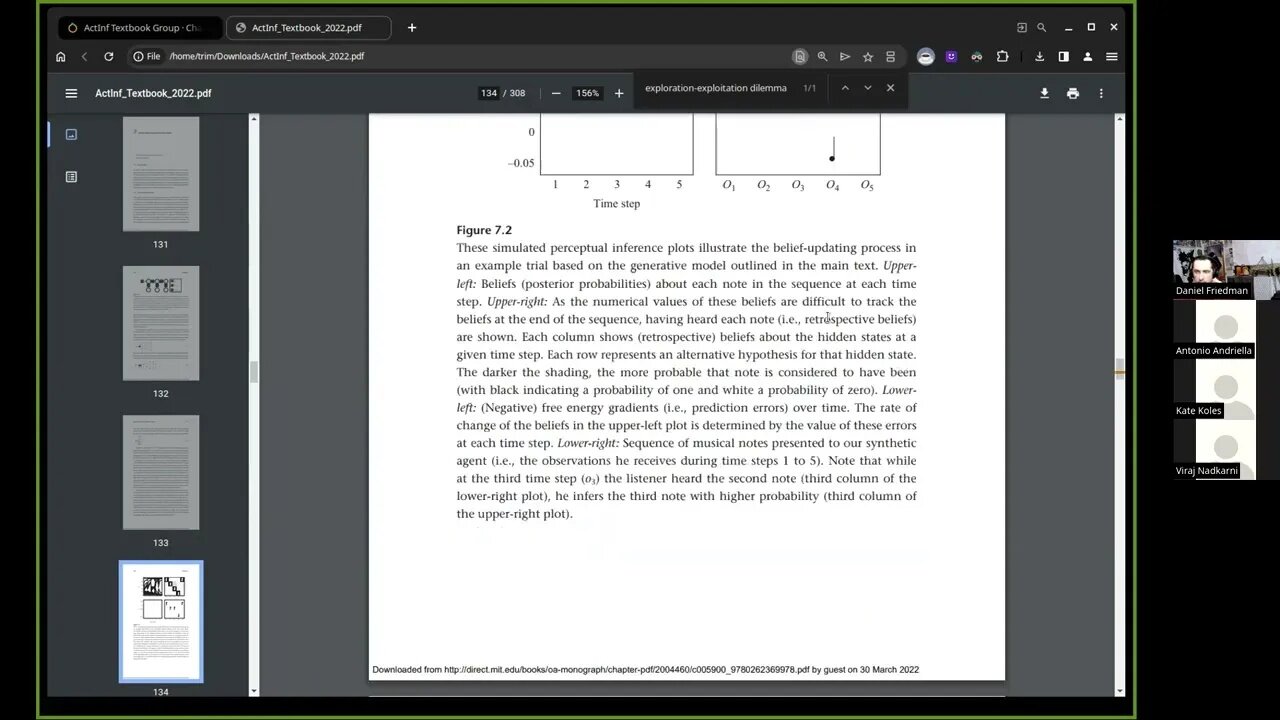Click the address bar URL
Image resolution: width=1280 pixels, height=720 pixels.
coord(267,56)
